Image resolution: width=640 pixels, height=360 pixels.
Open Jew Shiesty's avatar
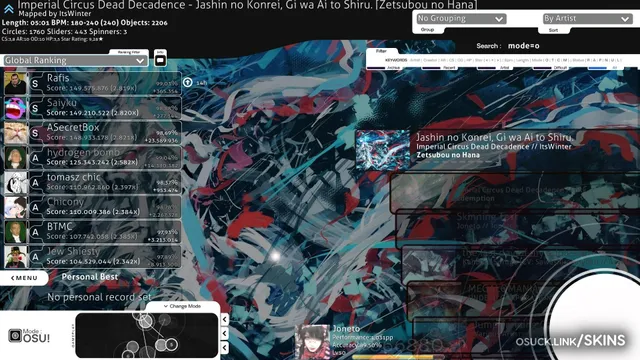click(x=16, y=257)
